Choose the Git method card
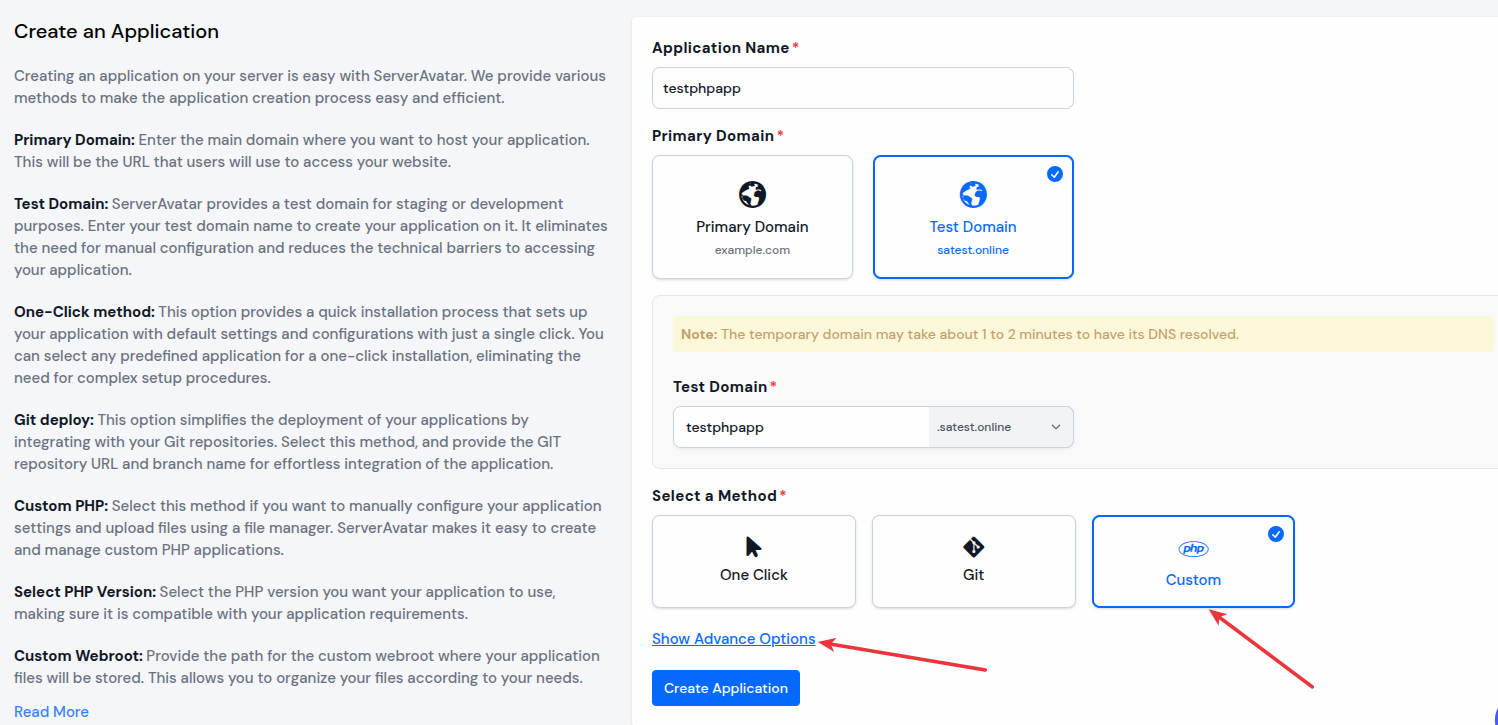This screenshot has width=1498, height=725. pos(974,561)
